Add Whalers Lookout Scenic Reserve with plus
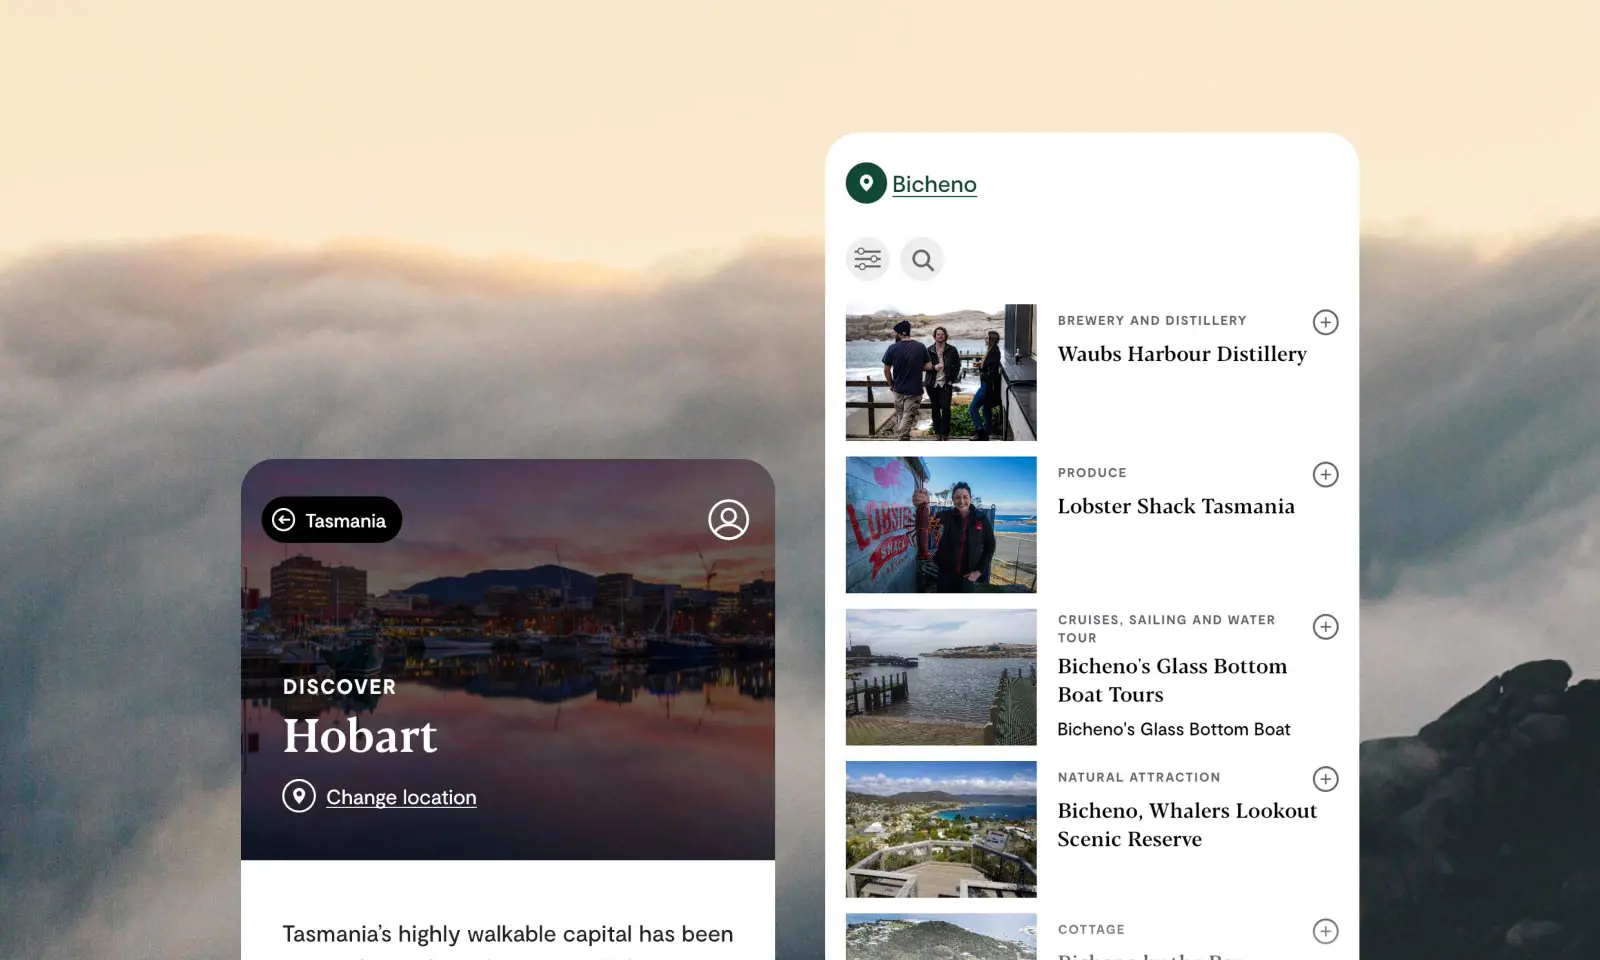This screenshot has height=960, width=1600. (1325, 779)
